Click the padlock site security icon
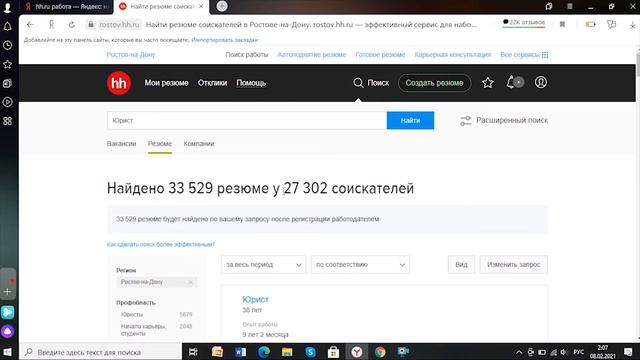640x360 pixels. (91, 24)
